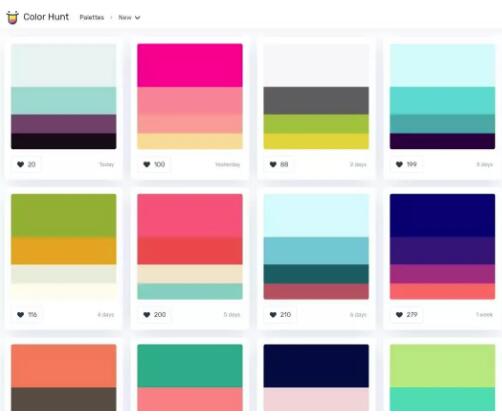This screenshot has height=419, width=502.
Task: Select the deep navy swatch in 279-likes palette
Action: (x=442, y=215)
